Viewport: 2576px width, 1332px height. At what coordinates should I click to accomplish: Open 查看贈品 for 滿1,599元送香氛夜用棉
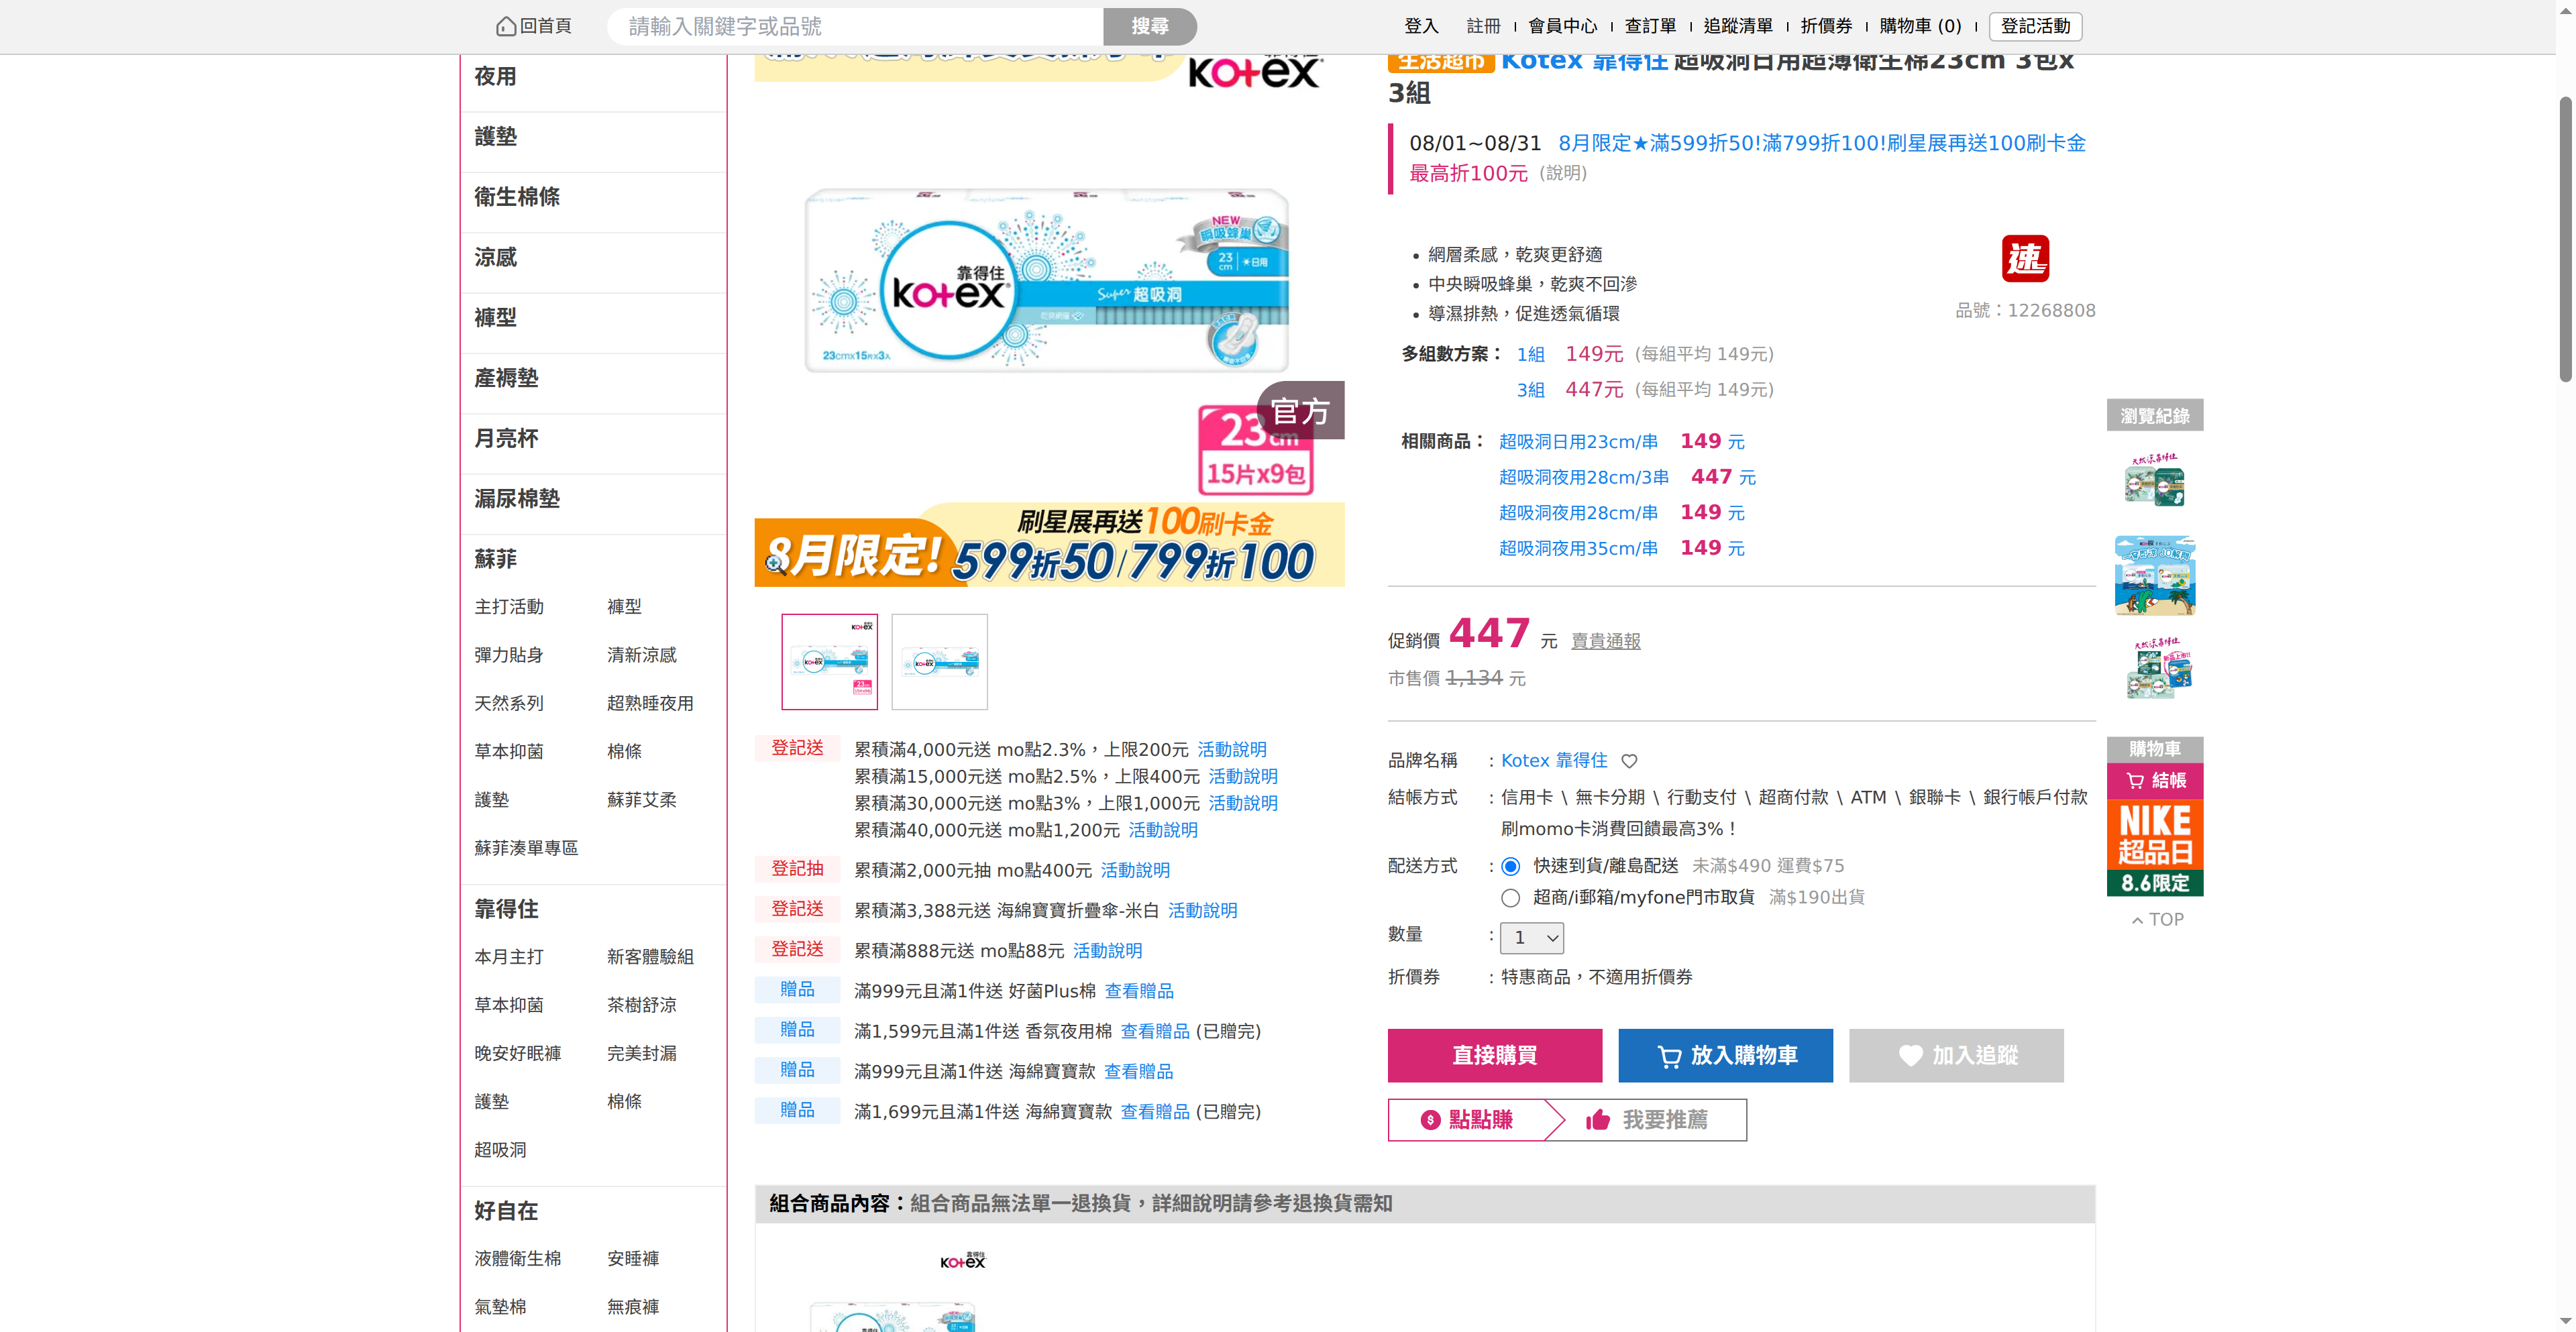pyautogui.click(x=1155, y=1032)
